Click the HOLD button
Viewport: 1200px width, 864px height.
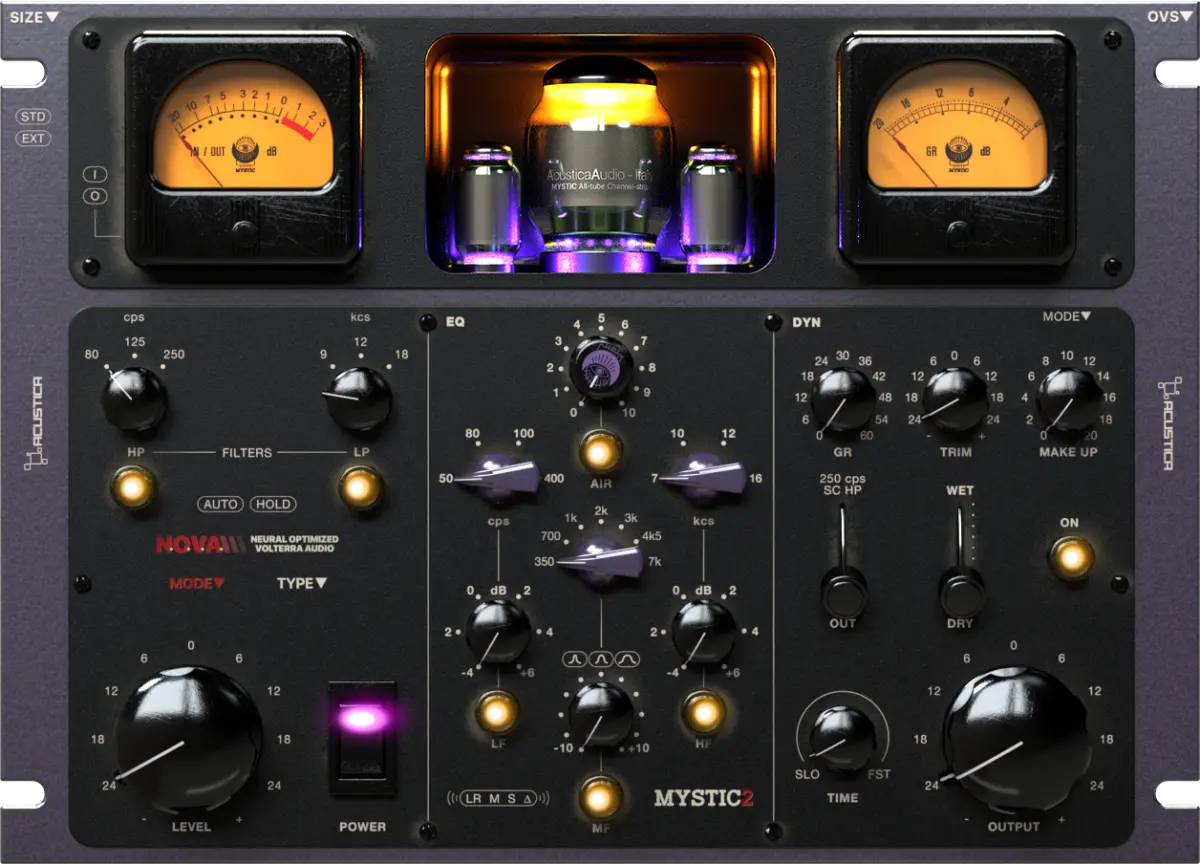click(273, 504)
